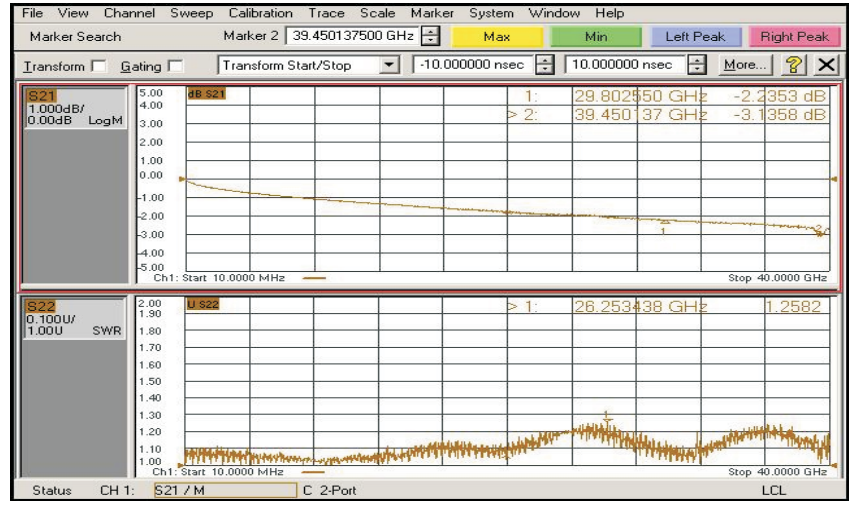Viewport: 860px width, 507px height.
Task: Adjust the transform stop time spinner
Action: 697,66
